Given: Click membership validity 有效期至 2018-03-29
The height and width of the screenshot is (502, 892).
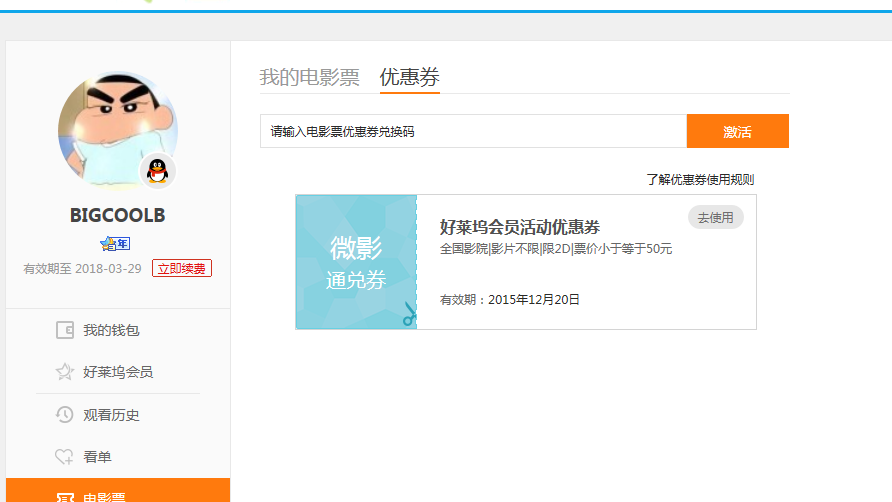Looking at the screenshot, I should (82, 269).
